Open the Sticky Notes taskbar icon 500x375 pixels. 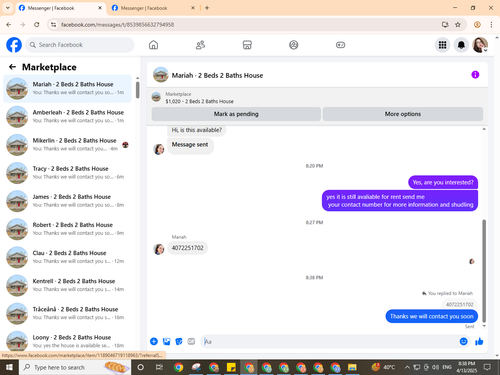231,367
